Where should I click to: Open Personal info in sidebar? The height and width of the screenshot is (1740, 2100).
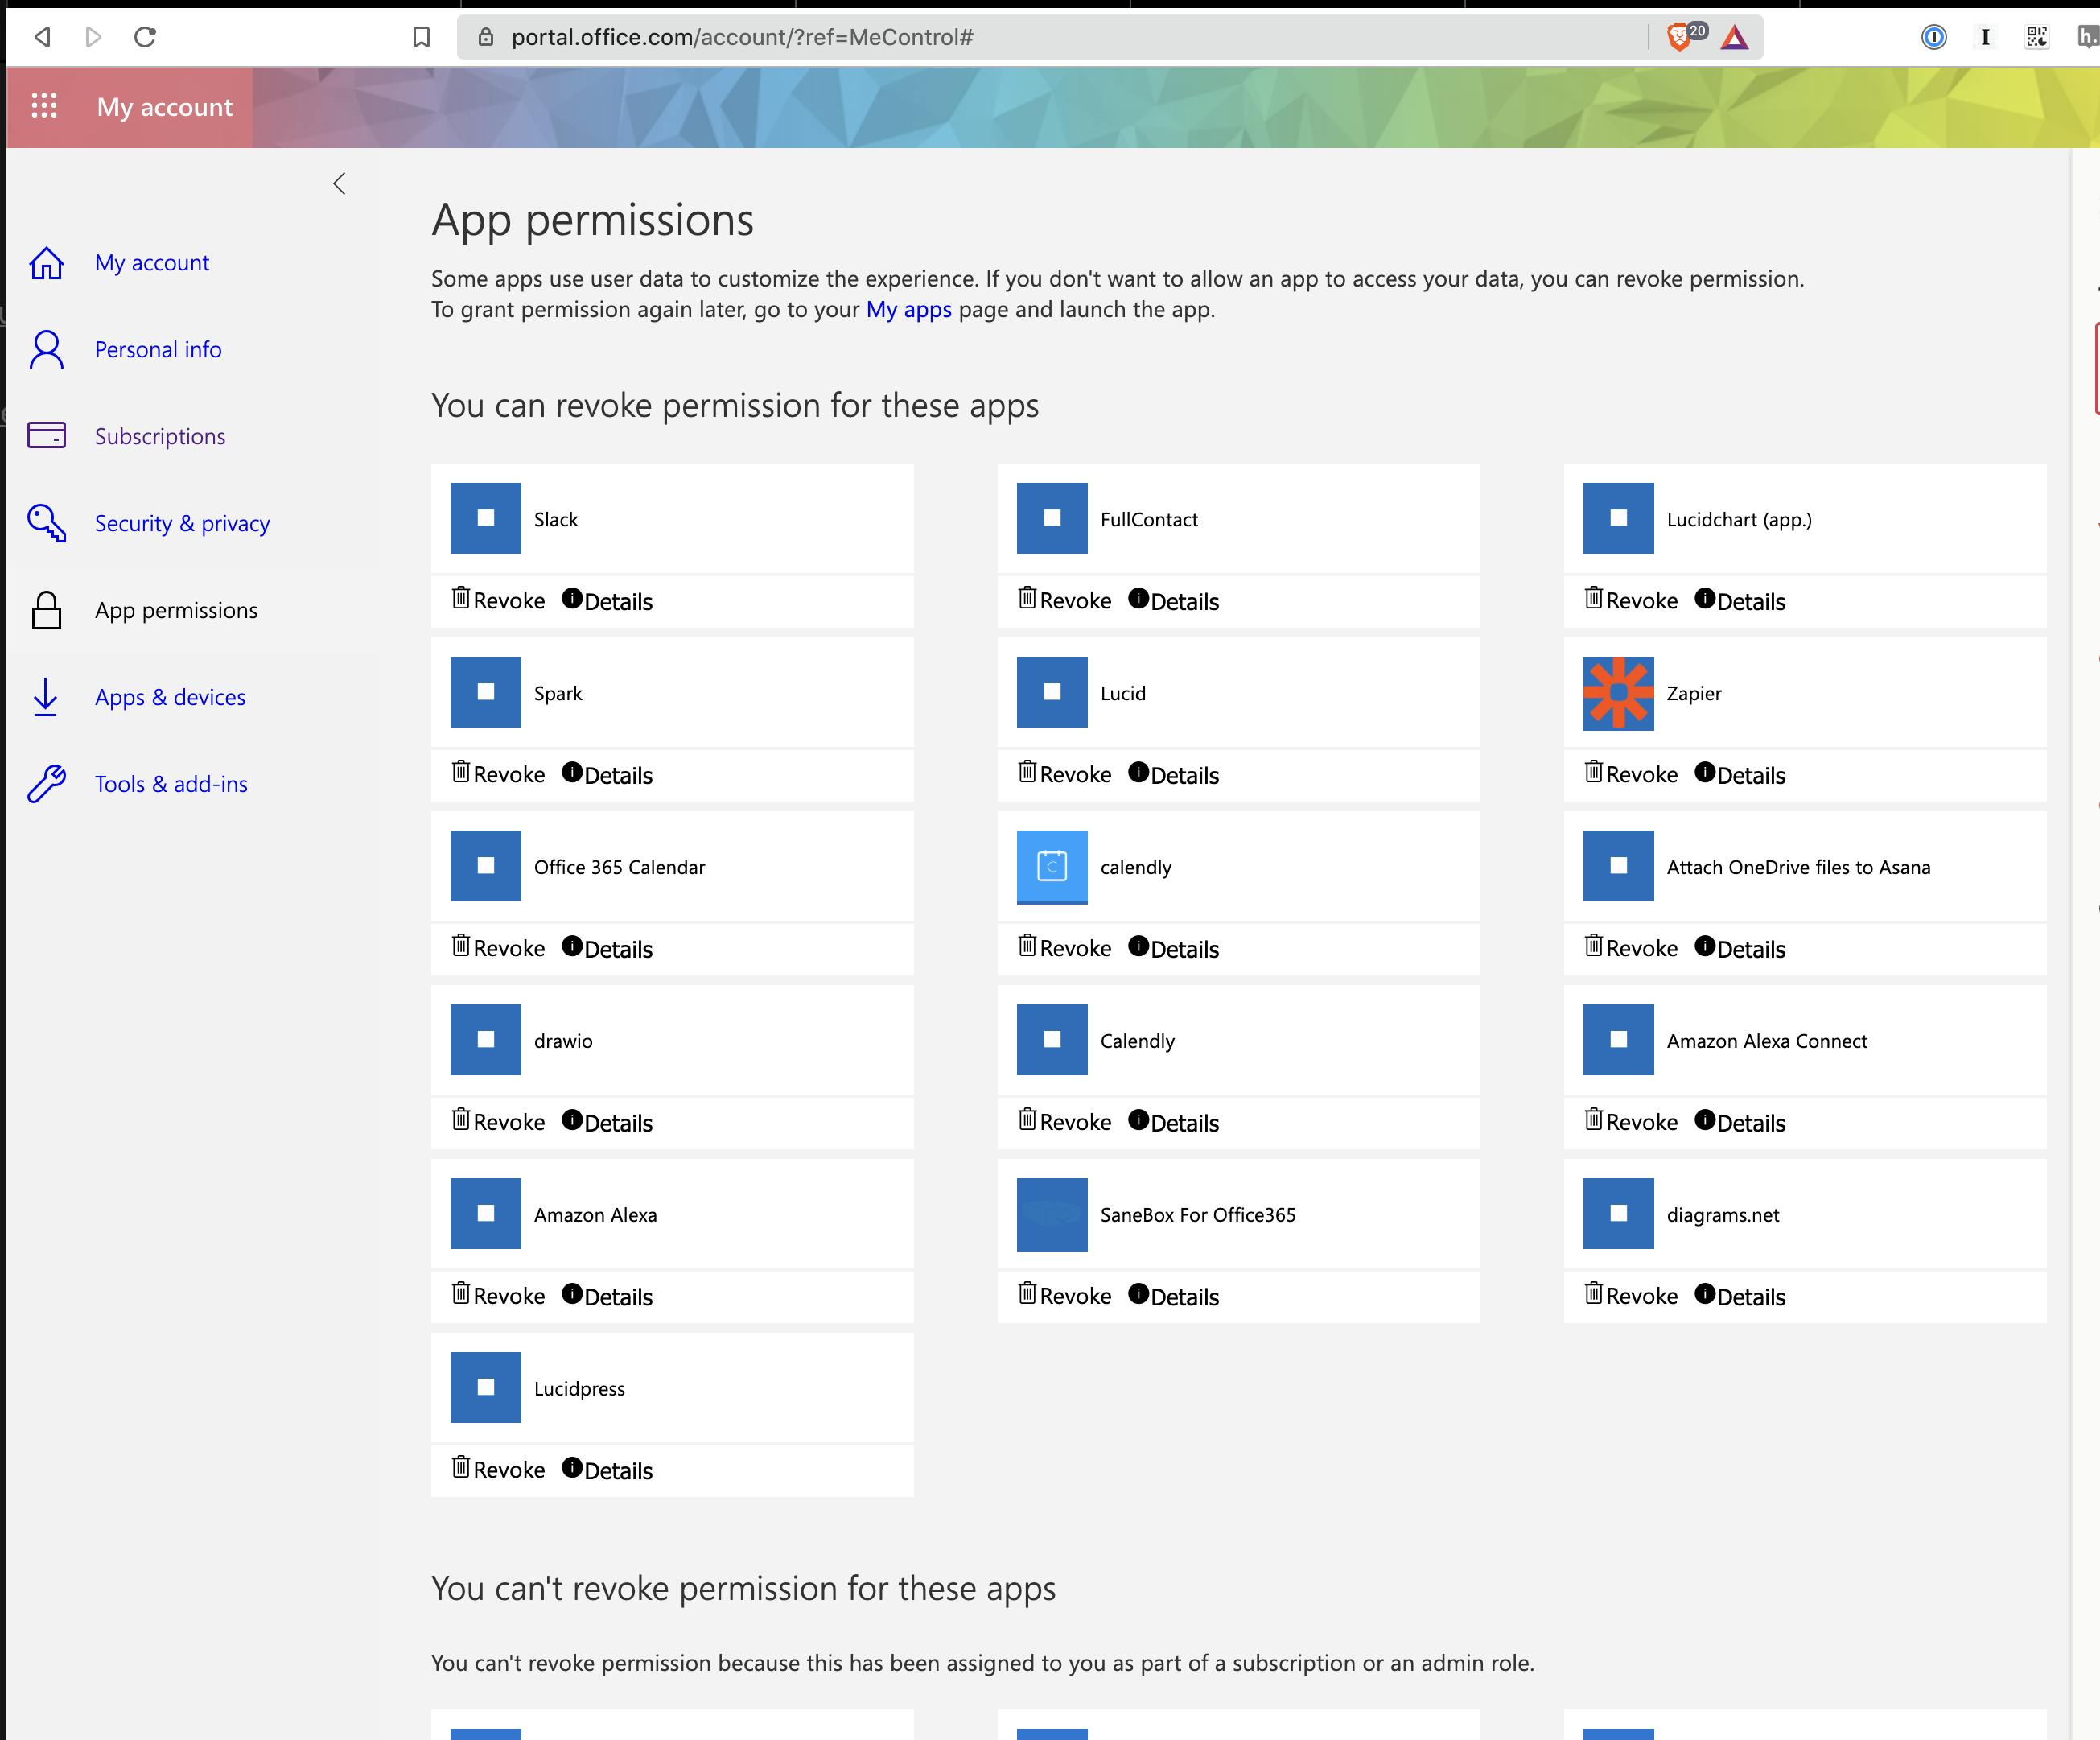158,350
